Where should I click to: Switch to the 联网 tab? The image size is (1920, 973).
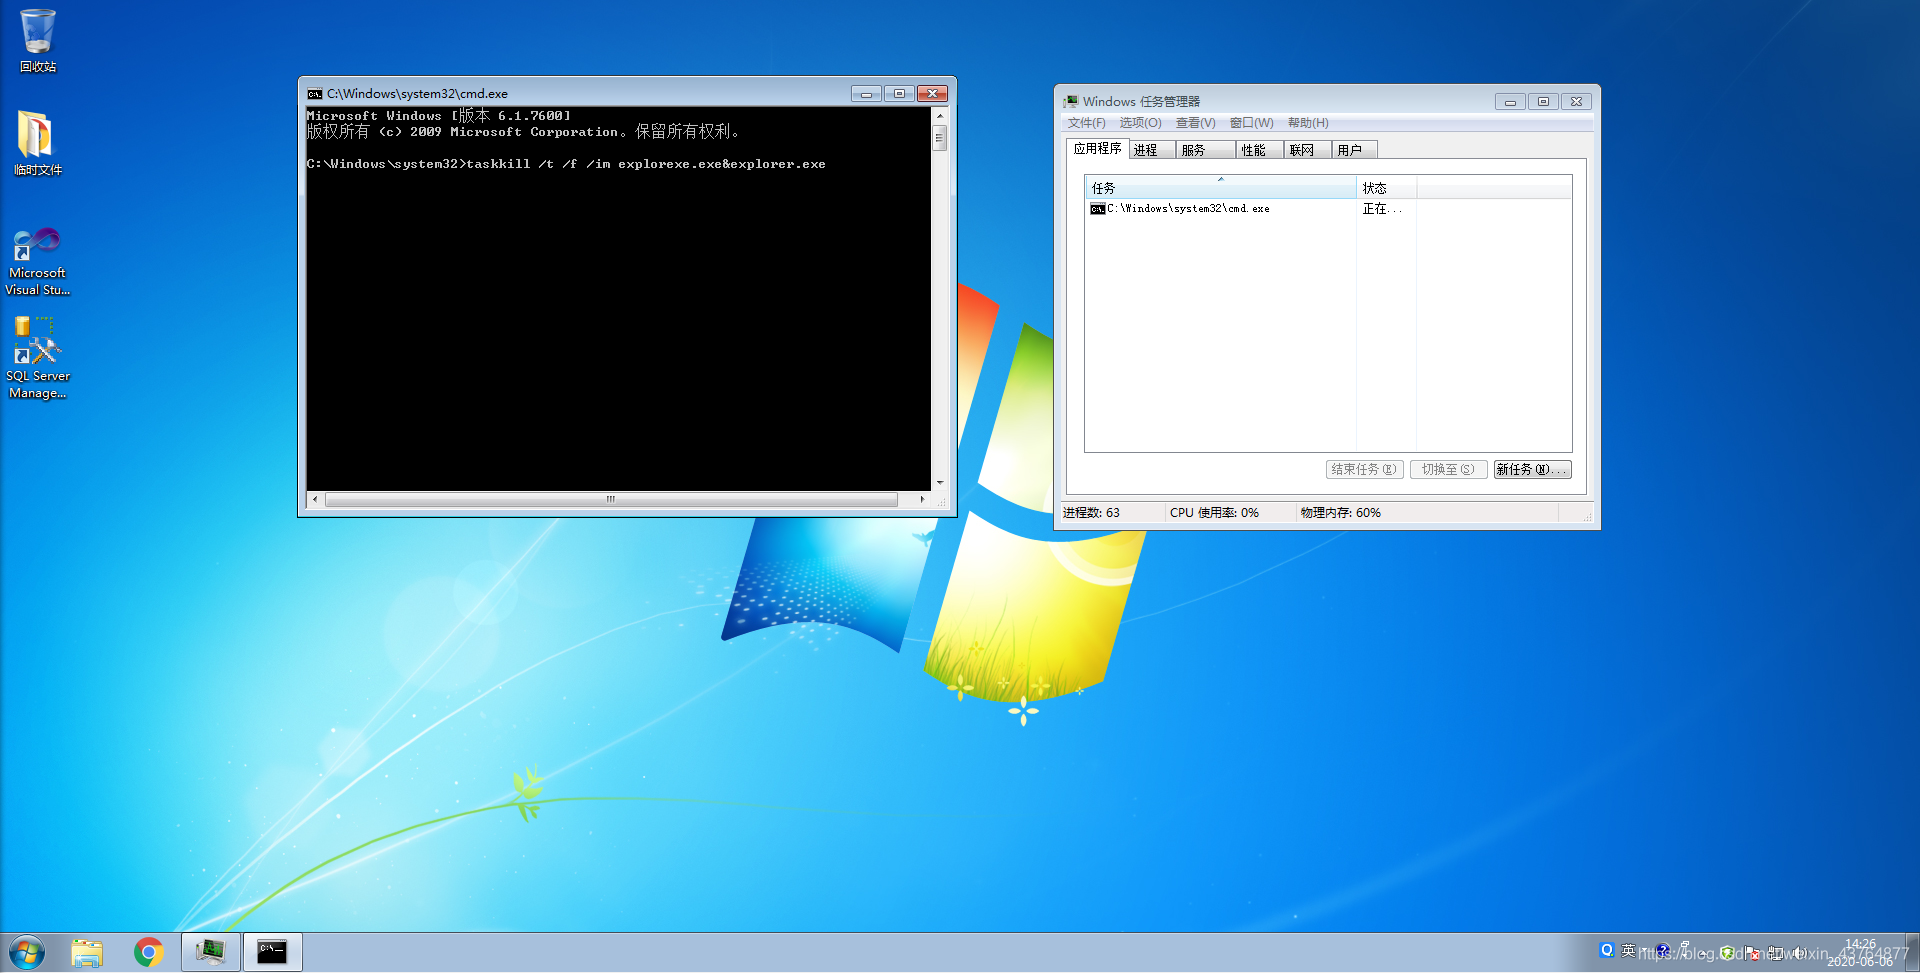tap(1307, 150)
